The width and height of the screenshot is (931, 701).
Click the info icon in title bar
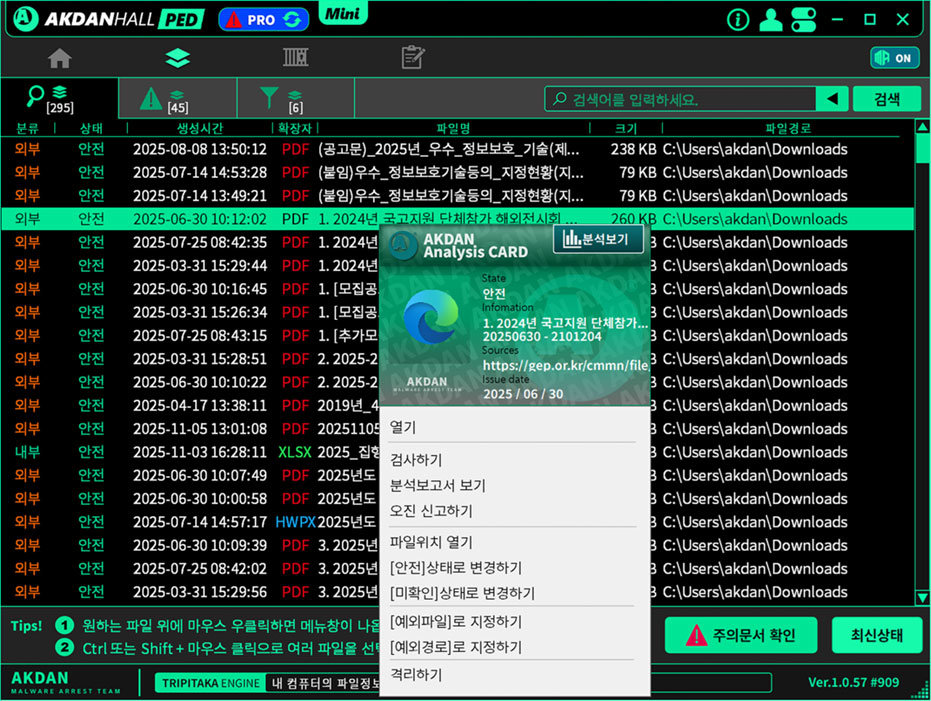coord(738,19)
